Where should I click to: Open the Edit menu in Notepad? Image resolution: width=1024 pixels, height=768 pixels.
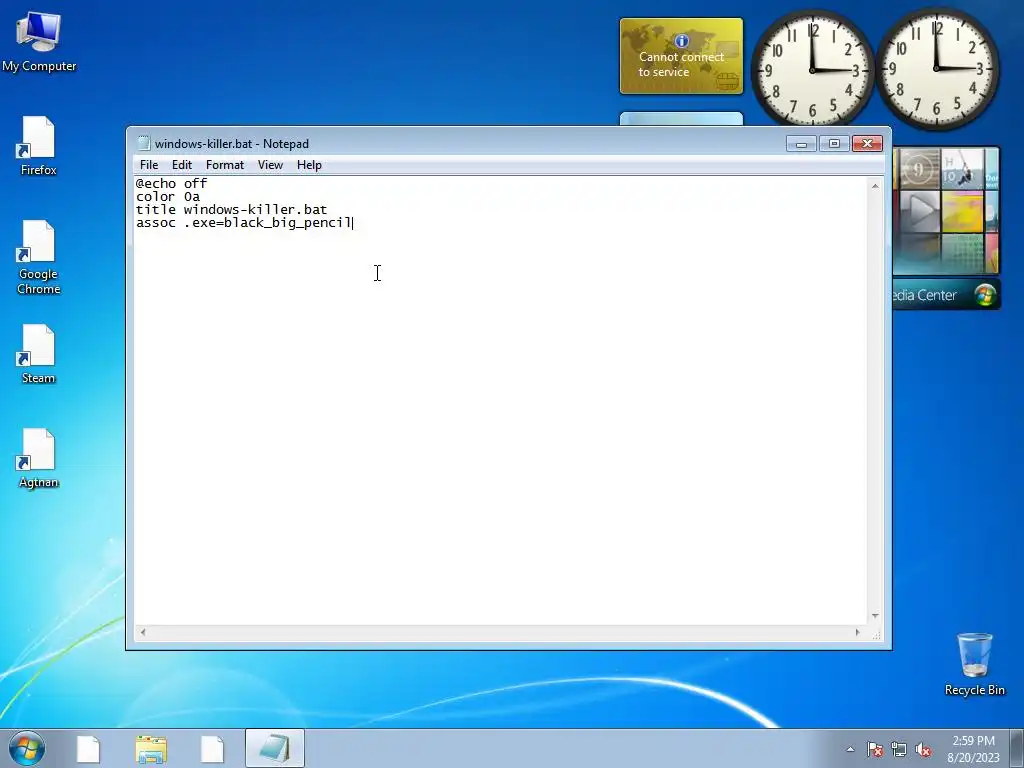click(182, 165)
